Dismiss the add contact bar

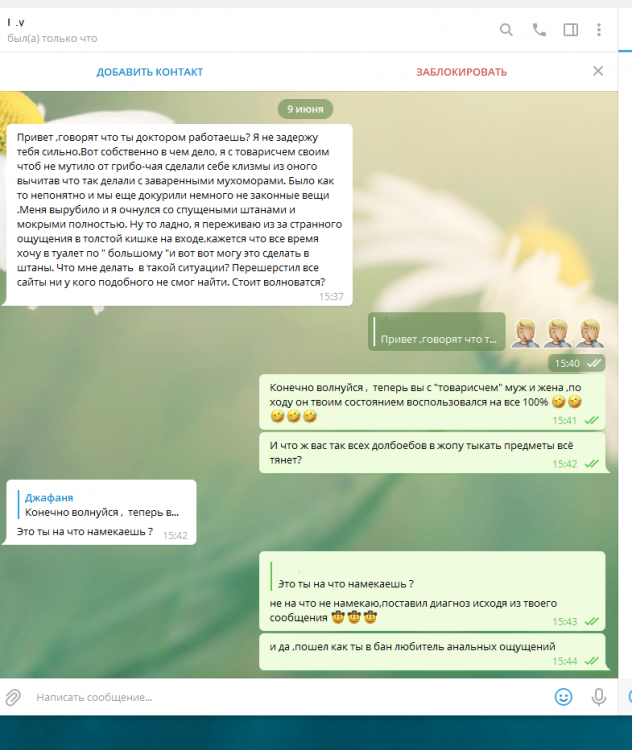(x=598, y=71)
